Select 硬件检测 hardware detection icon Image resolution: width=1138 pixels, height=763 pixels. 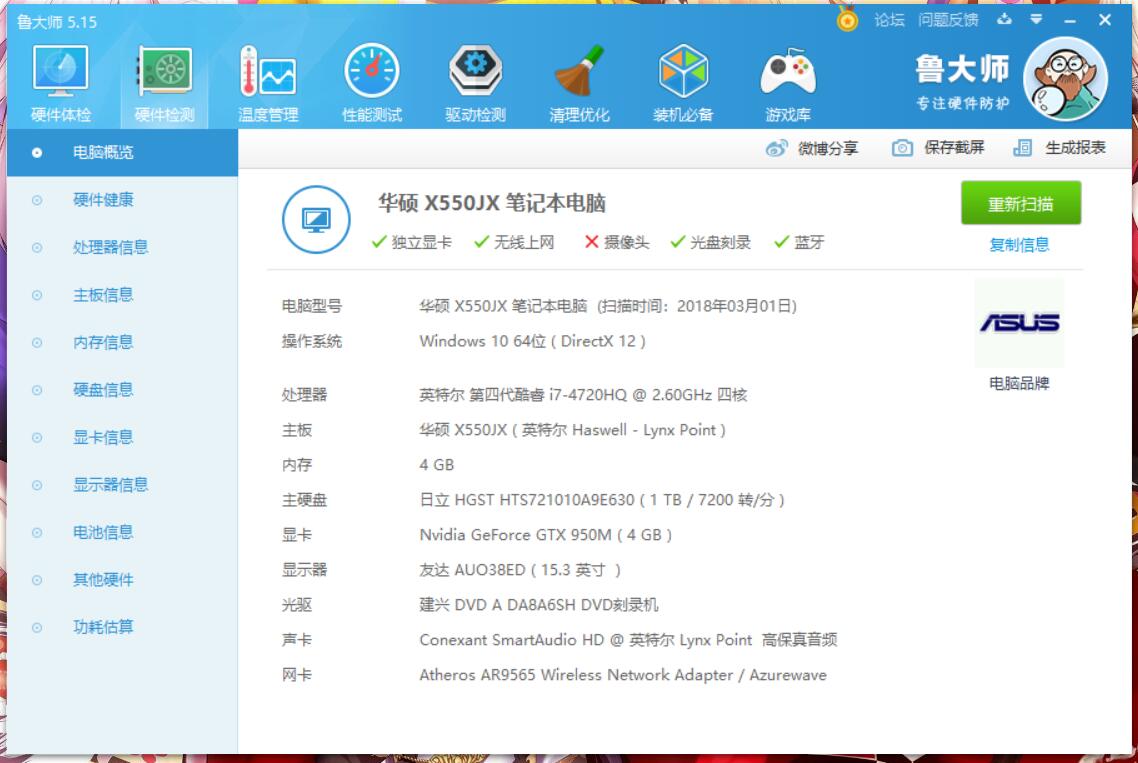[165, 83]
